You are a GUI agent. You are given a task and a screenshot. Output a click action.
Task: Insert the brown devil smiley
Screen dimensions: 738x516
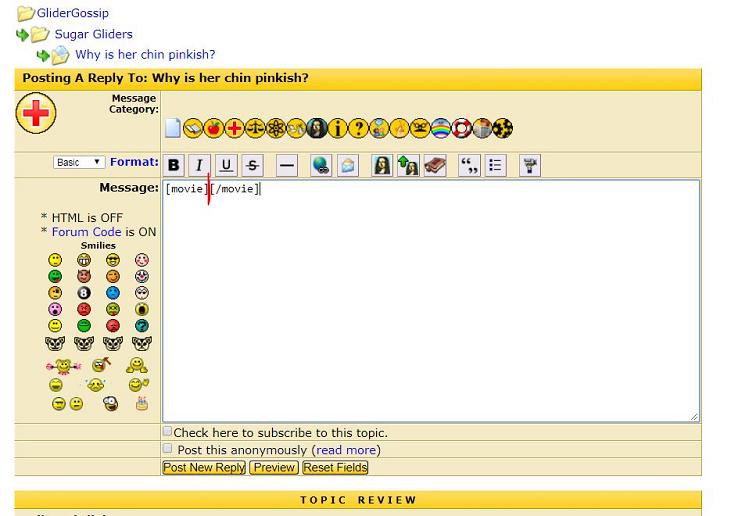[x=84, y=276]
